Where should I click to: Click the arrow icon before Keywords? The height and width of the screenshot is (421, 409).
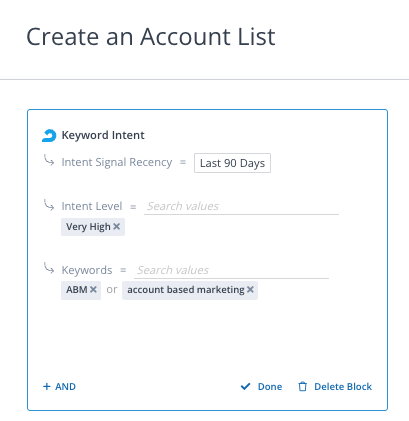click(x=49, y=268)
